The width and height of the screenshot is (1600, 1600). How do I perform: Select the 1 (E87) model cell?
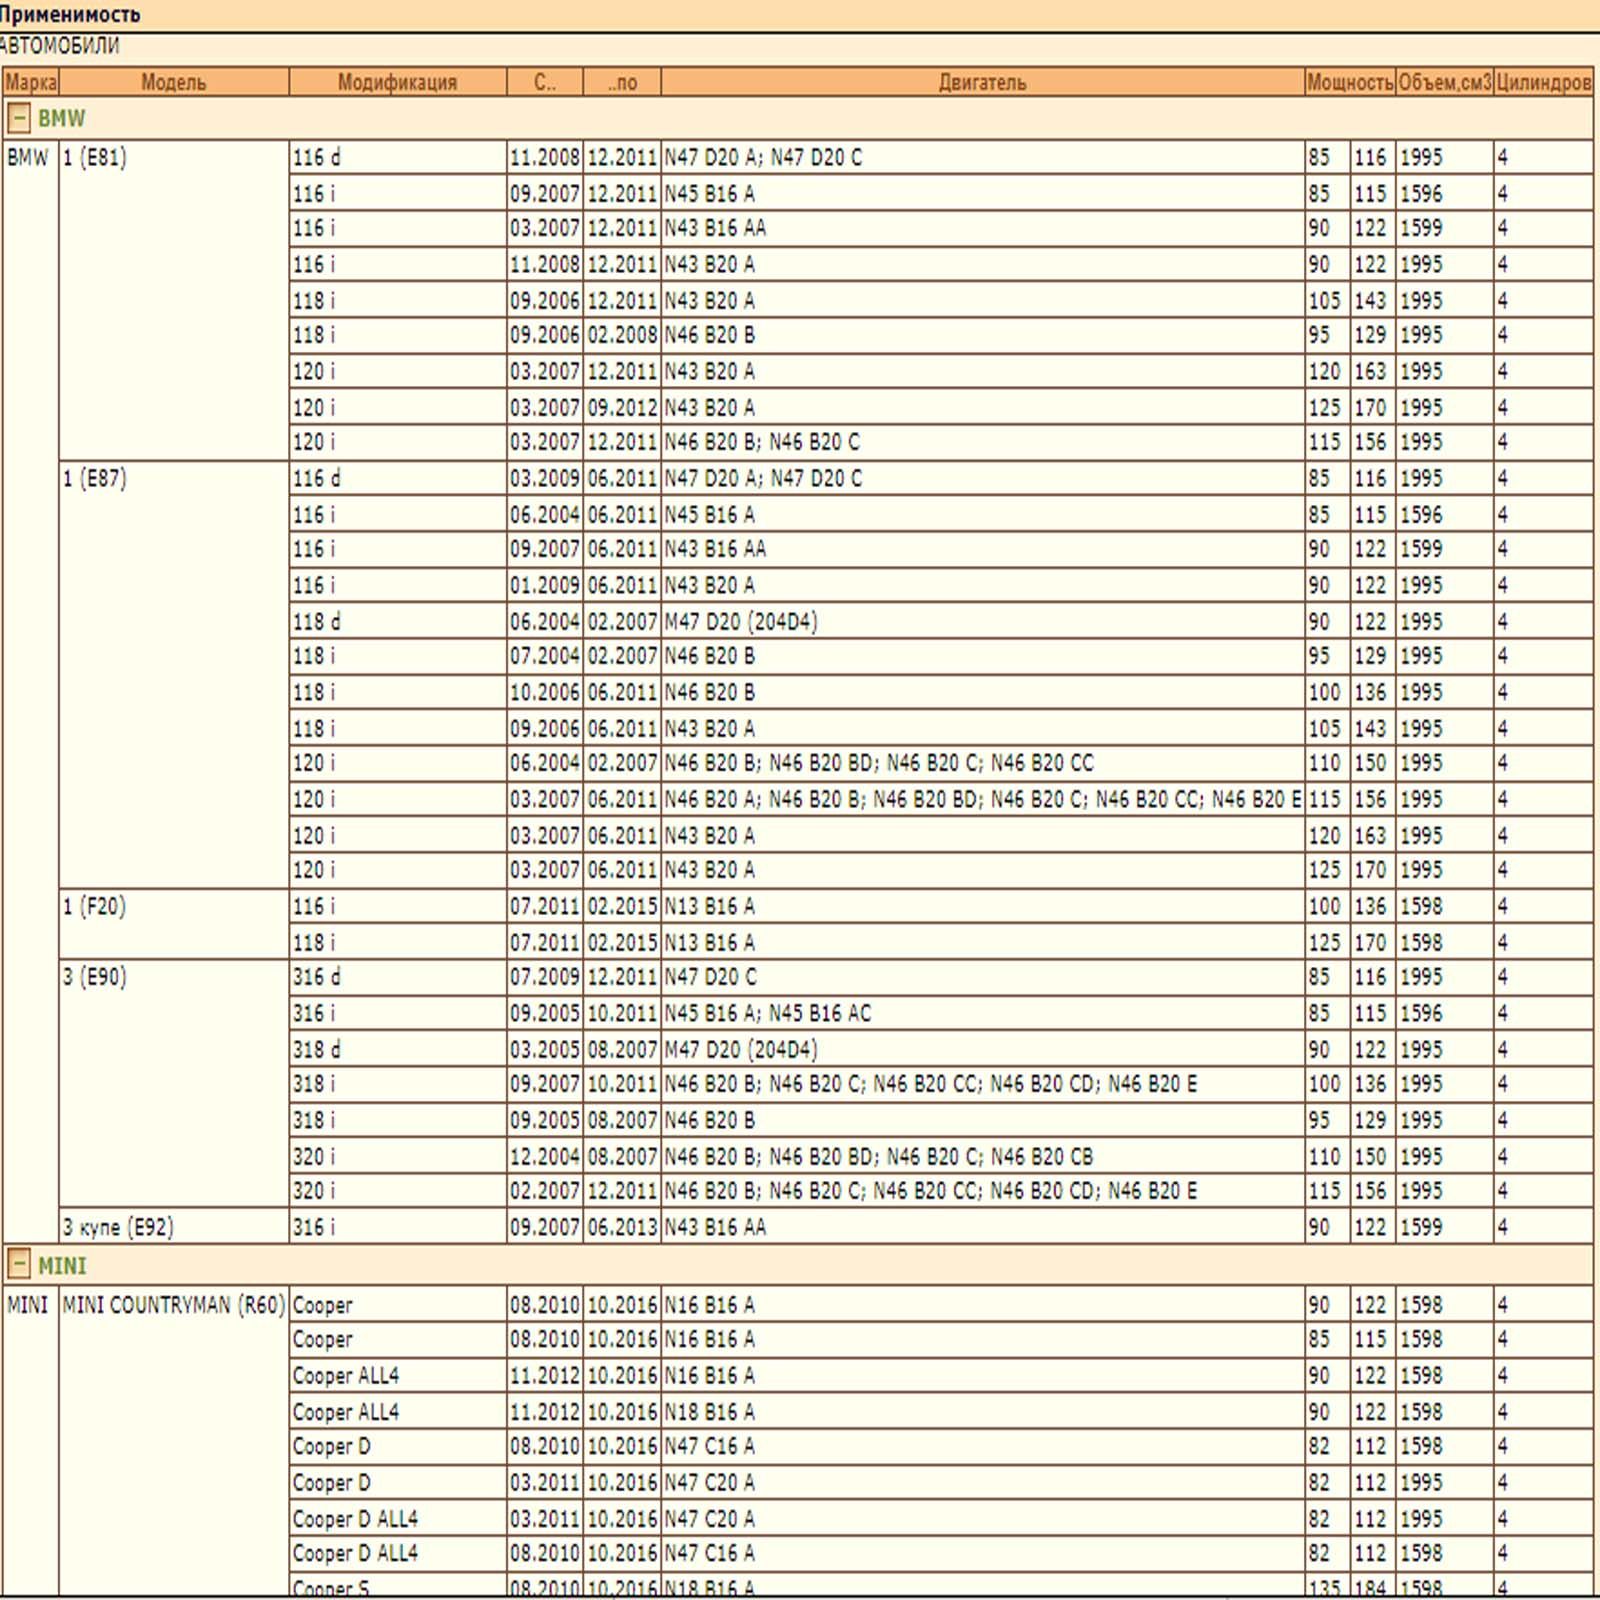(x=95, y=478)
